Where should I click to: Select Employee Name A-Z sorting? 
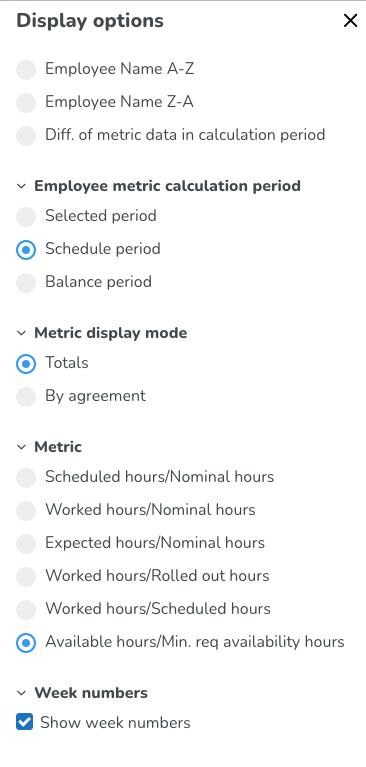pos(26,69)
